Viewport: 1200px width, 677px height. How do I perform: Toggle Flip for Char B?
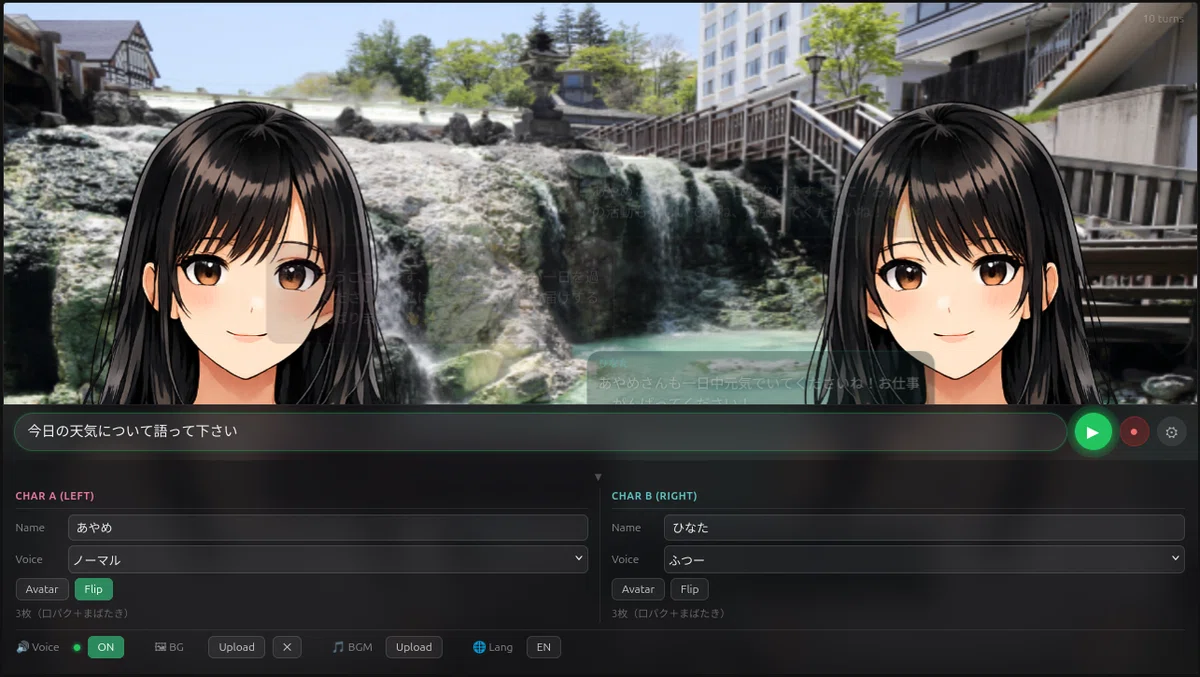coord(690,589)
